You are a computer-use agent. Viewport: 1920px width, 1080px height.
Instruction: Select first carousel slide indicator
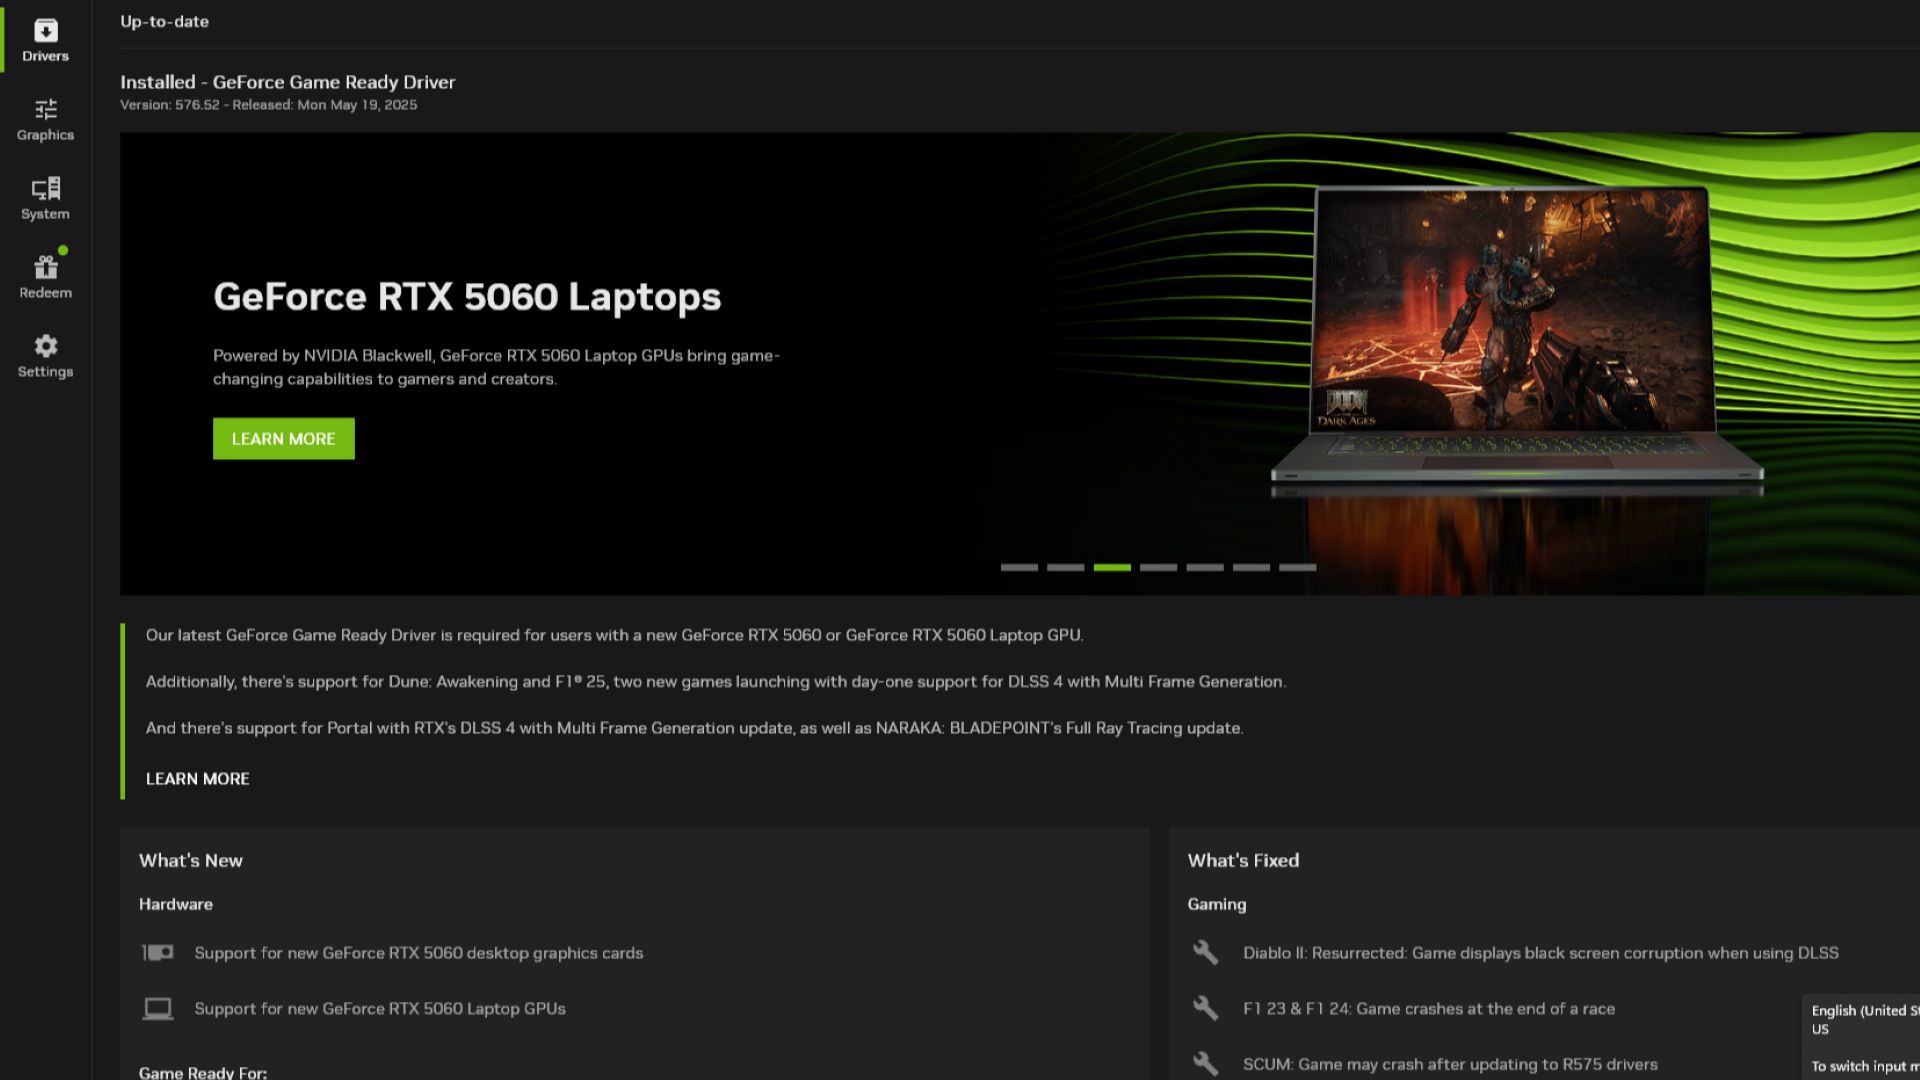[x=1019, y=567]
